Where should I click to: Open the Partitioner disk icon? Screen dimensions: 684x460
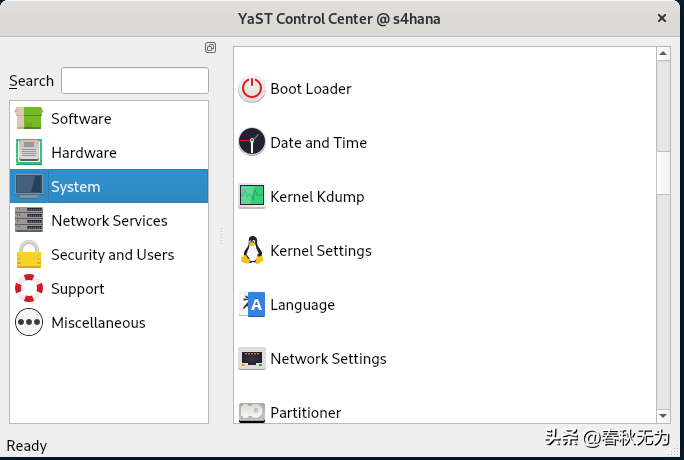[252, 412]
